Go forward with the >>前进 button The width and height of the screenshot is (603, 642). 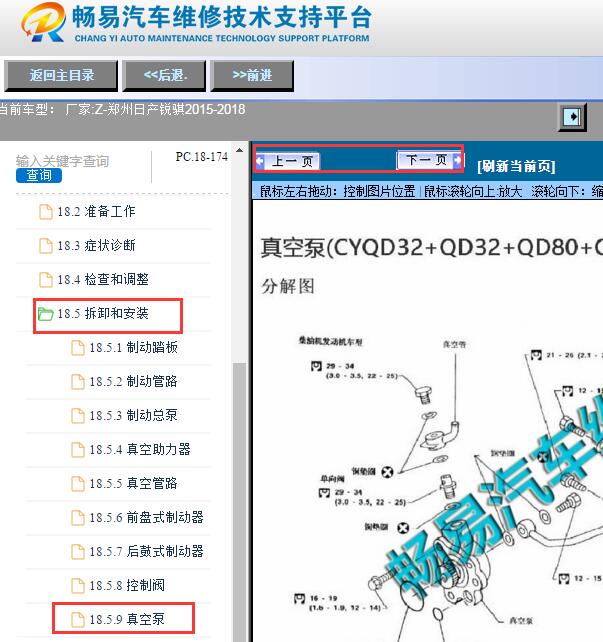(252, 75)
